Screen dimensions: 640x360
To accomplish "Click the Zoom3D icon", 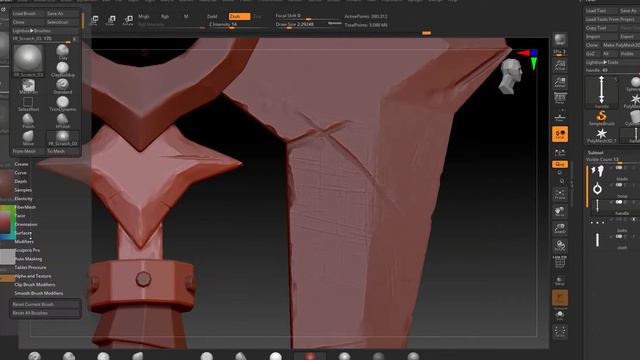I will pos(560,229).
